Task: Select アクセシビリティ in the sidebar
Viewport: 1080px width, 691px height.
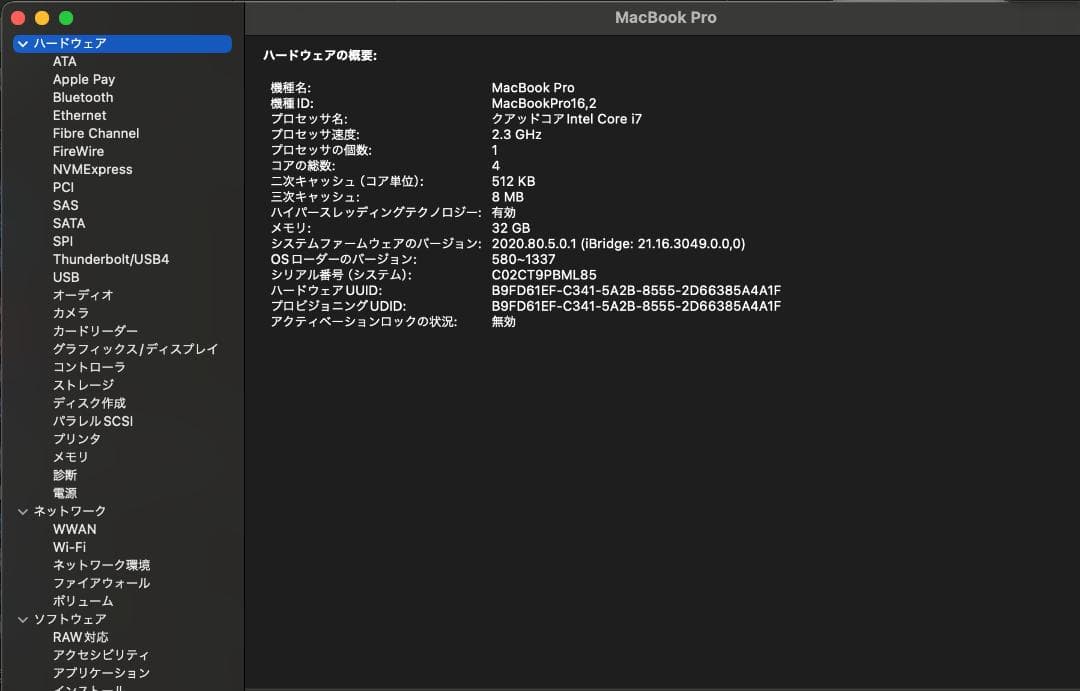Action: pyautogui.click(x=101, y=655)
